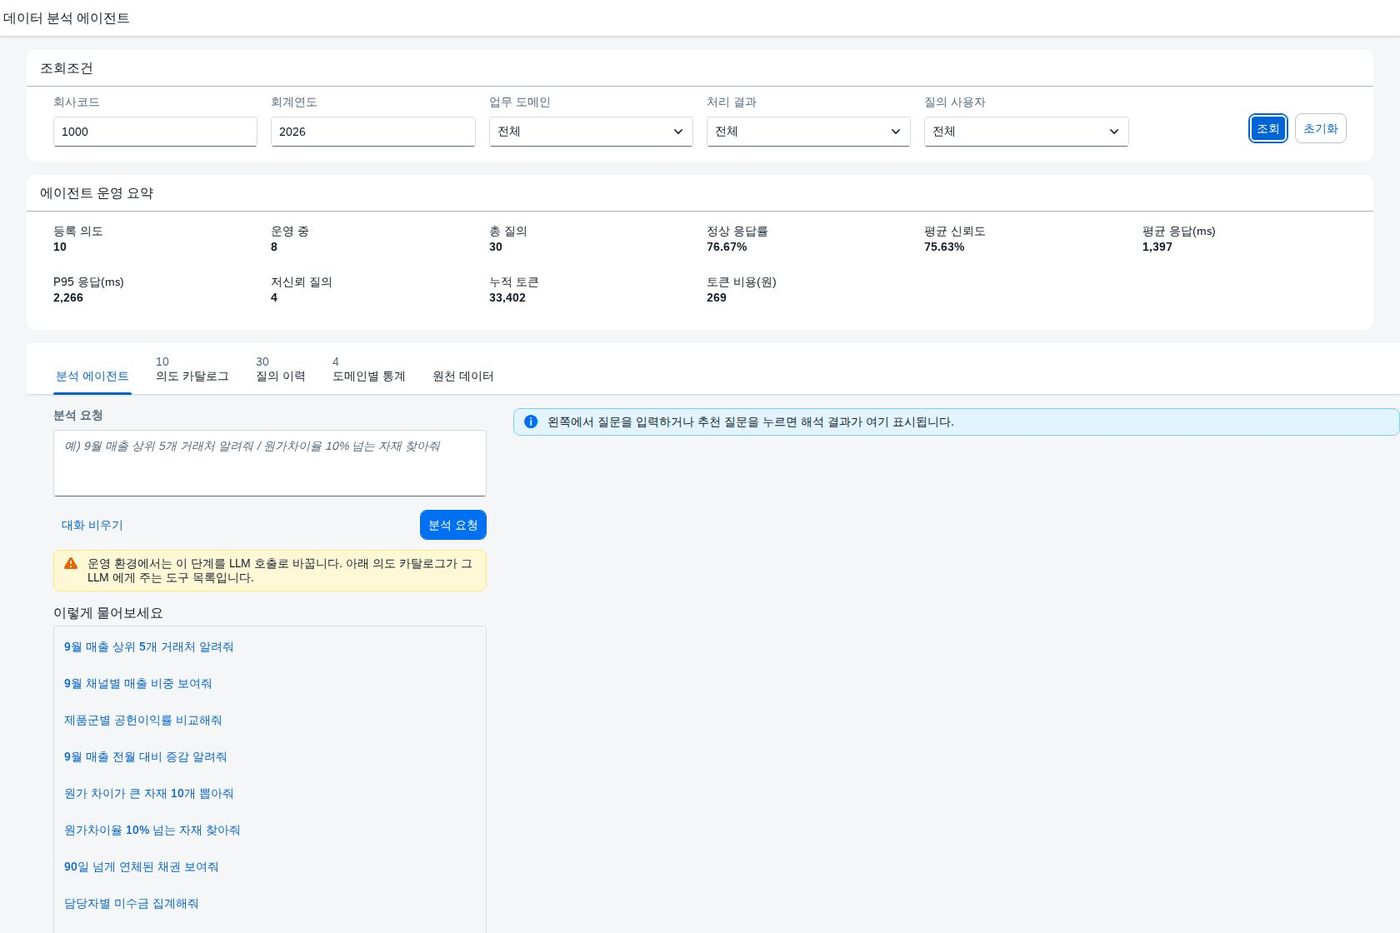This screenshot has height=933, width=1400.
Task: Click the orange warning triangle icon
Action: tap(71, 563)
